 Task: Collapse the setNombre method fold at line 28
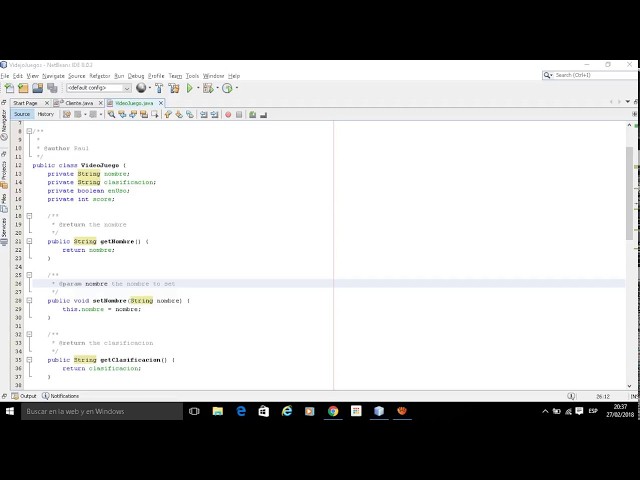click(29, 300)
